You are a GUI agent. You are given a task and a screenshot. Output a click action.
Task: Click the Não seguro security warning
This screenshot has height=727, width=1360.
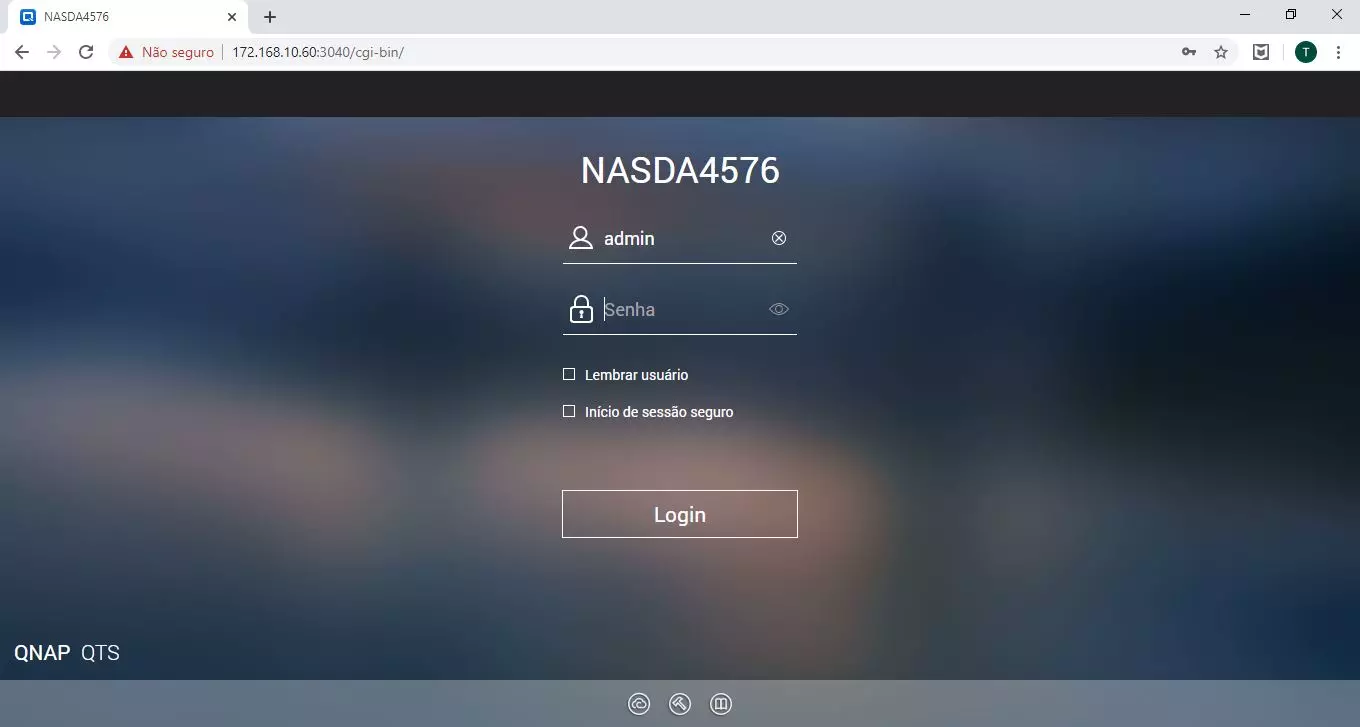166,52
